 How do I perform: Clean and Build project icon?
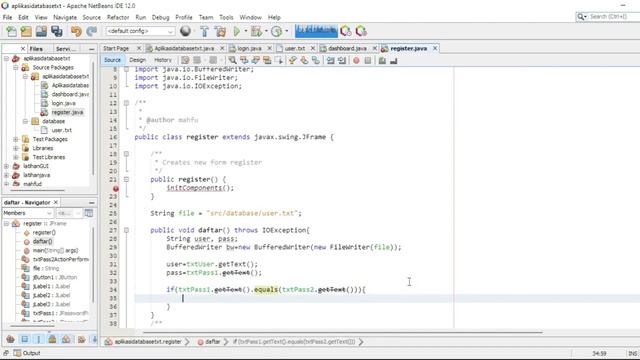pyautogui.click(x=220, y=31)
